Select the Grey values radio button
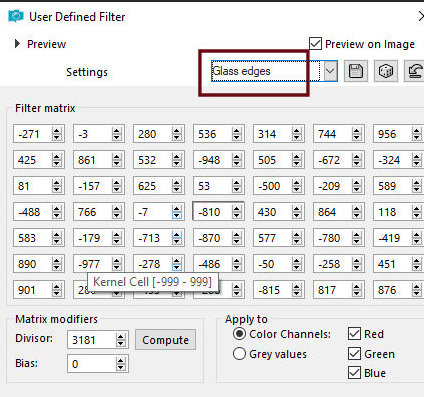This screenshot has height=397, width=424. (239, 354)
